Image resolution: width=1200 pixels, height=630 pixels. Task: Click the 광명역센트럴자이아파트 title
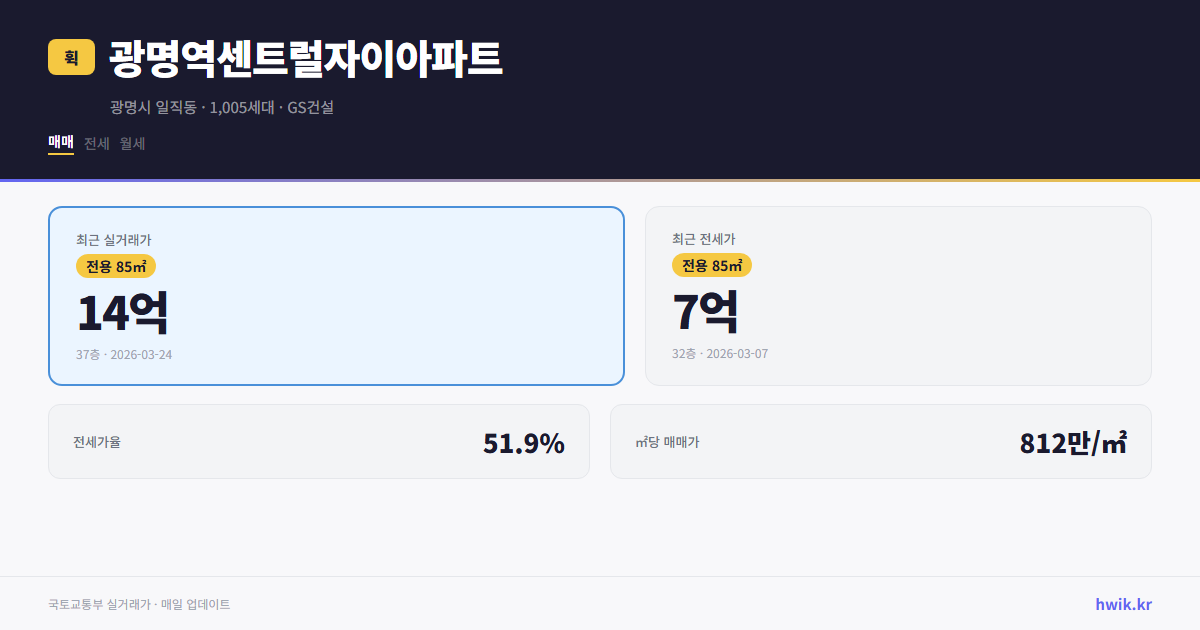(x=305, y=57)
